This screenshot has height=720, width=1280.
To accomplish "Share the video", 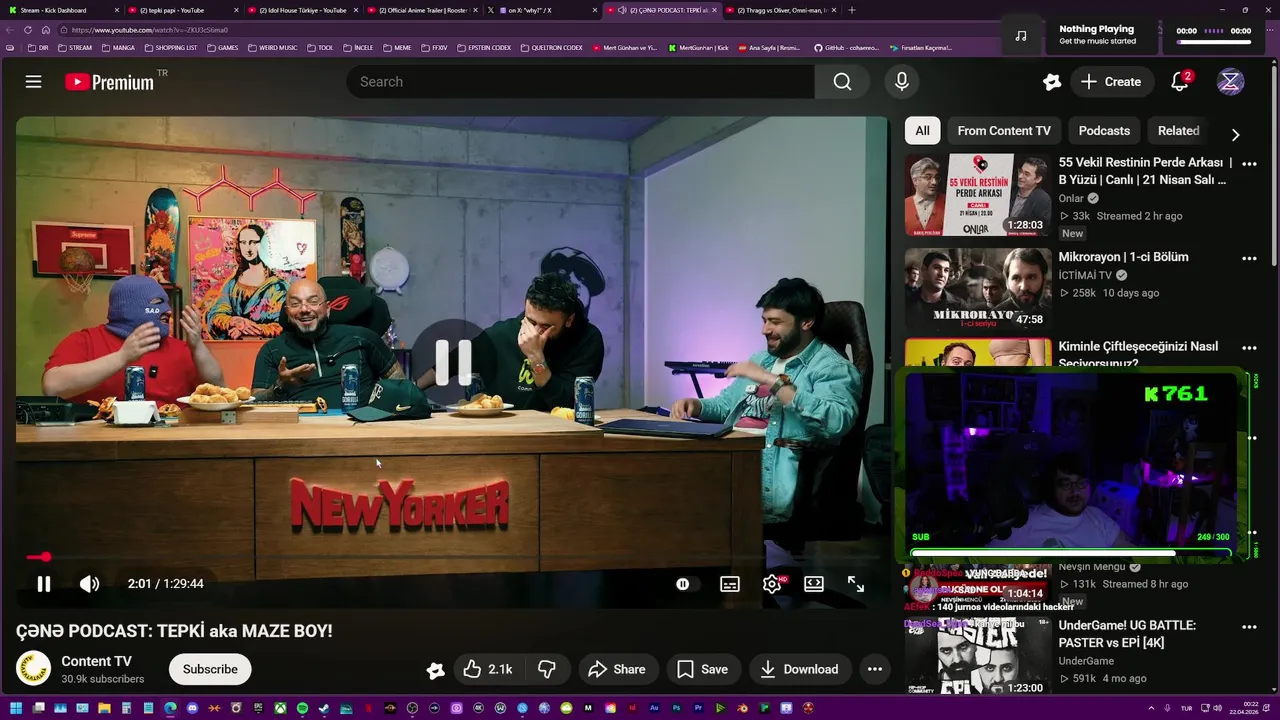I will [617, 669].
